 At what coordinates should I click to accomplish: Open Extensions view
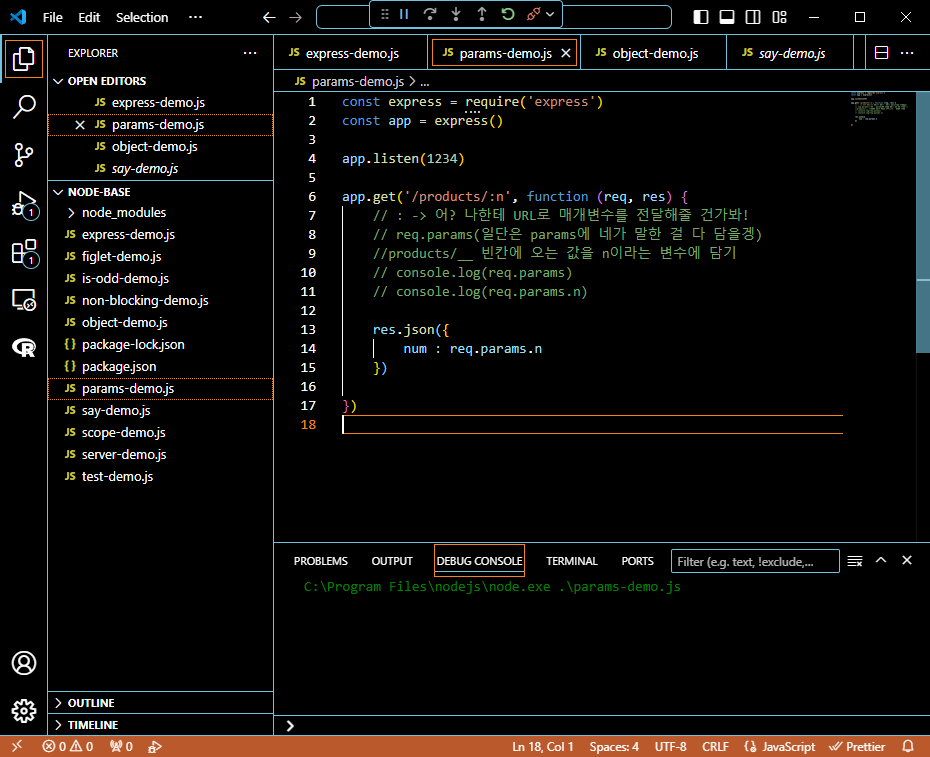click(x=24, y=252)
